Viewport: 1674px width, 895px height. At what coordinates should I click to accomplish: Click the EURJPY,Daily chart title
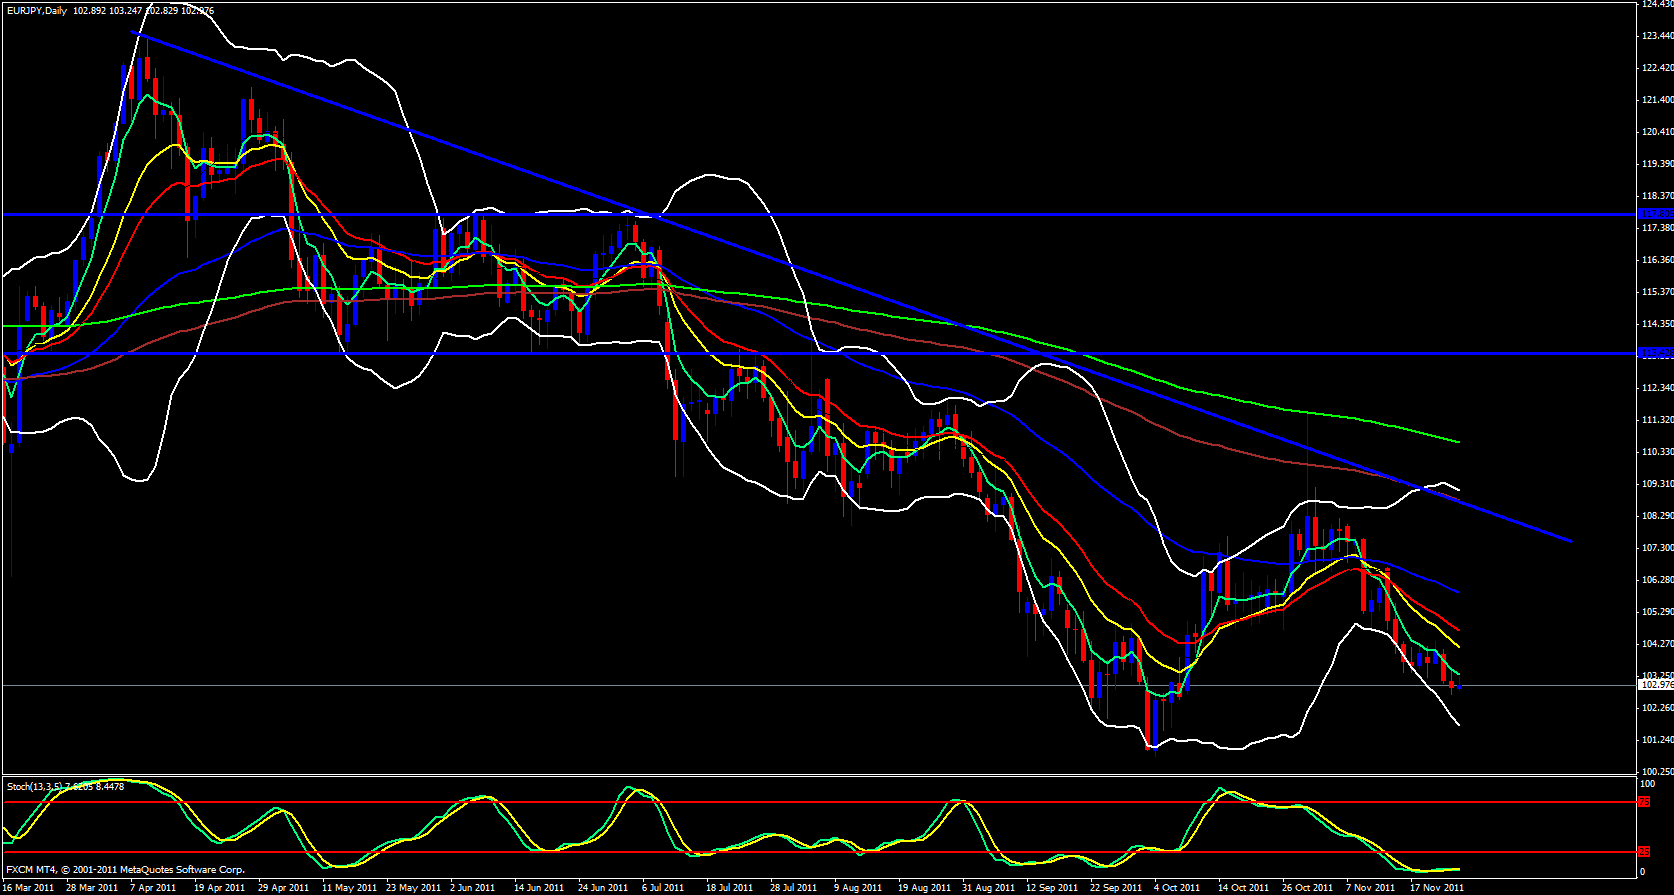[x=35, y=11]
